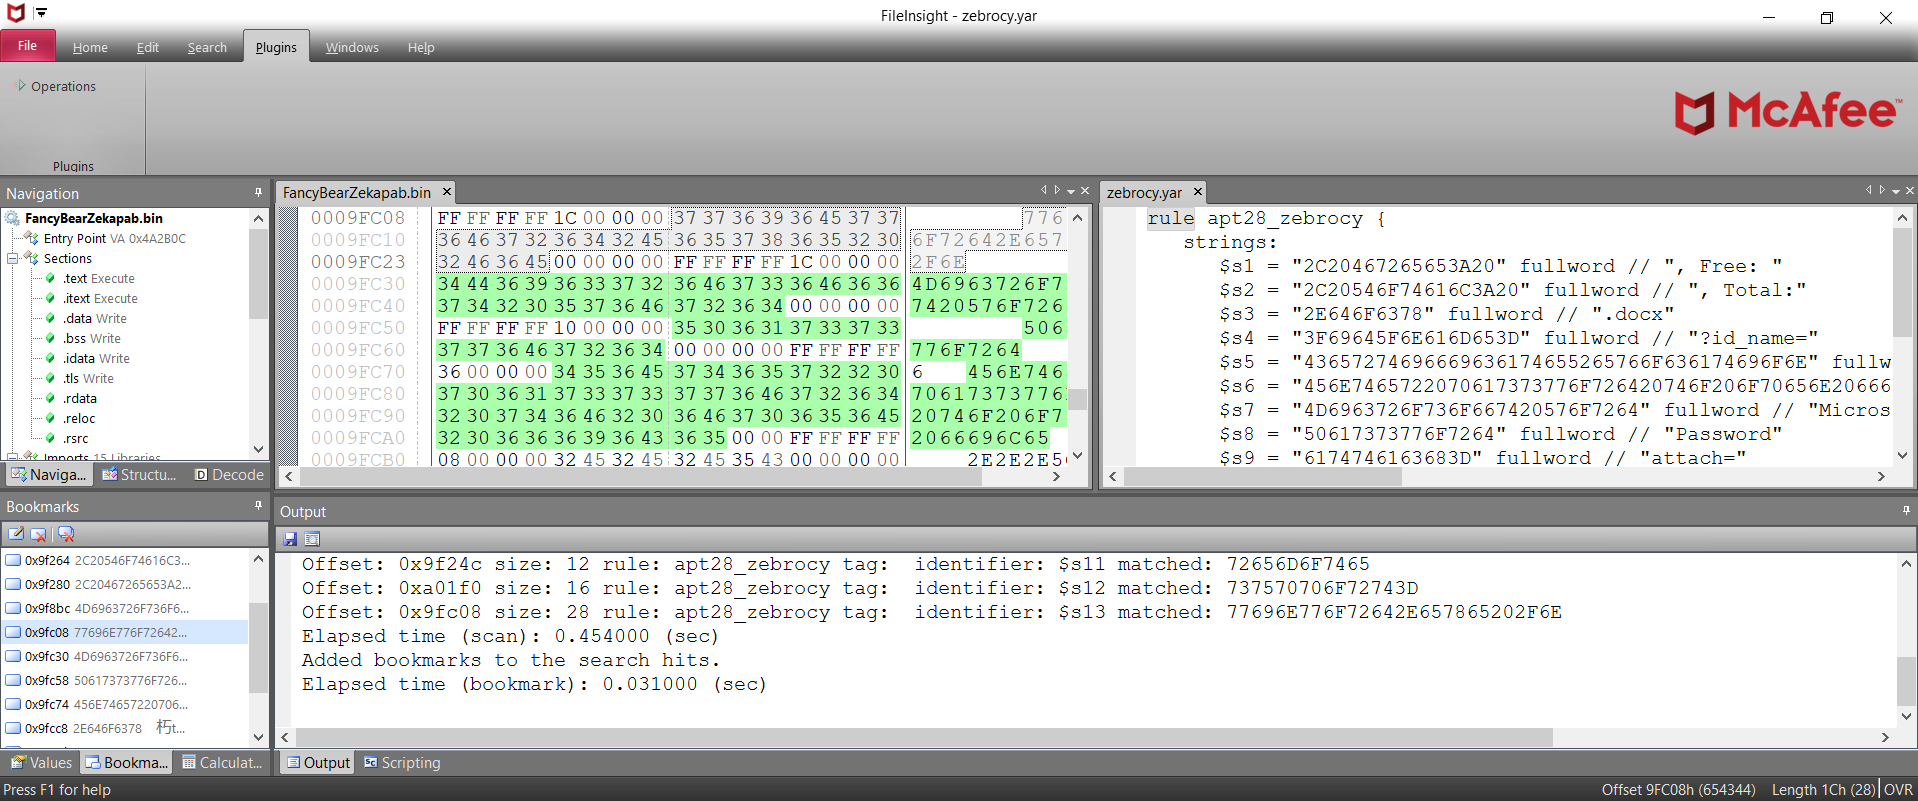Switch to the Calculator panel tab
The width and height of the screenshot is (1918, 801).
click(222, 762)
